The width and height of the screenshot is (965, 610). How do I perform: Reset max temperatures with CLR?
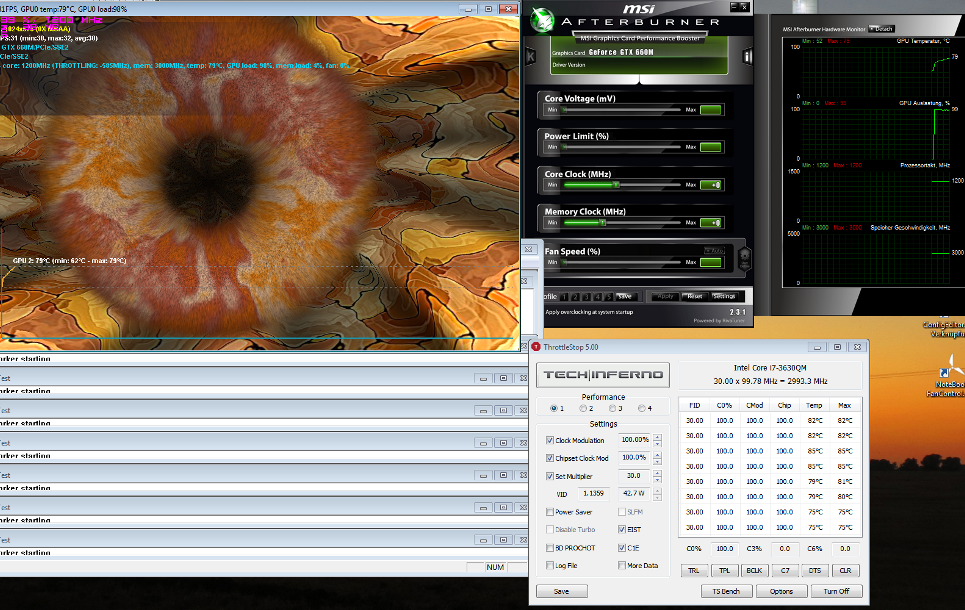pyautogui.click(x=845, y=571)
